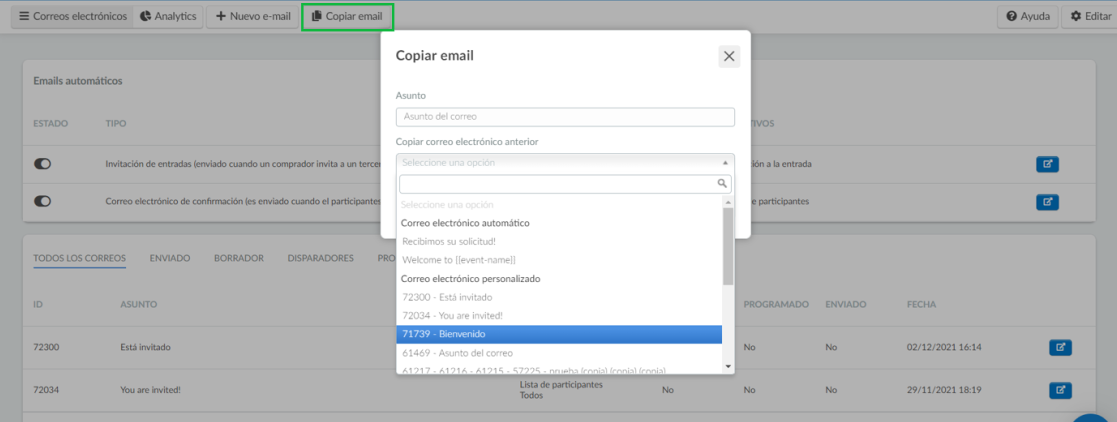Image resolution: width=1117 pixels, height=422 pixels.
Task: Click the ID column header
Action: [38, 304]
